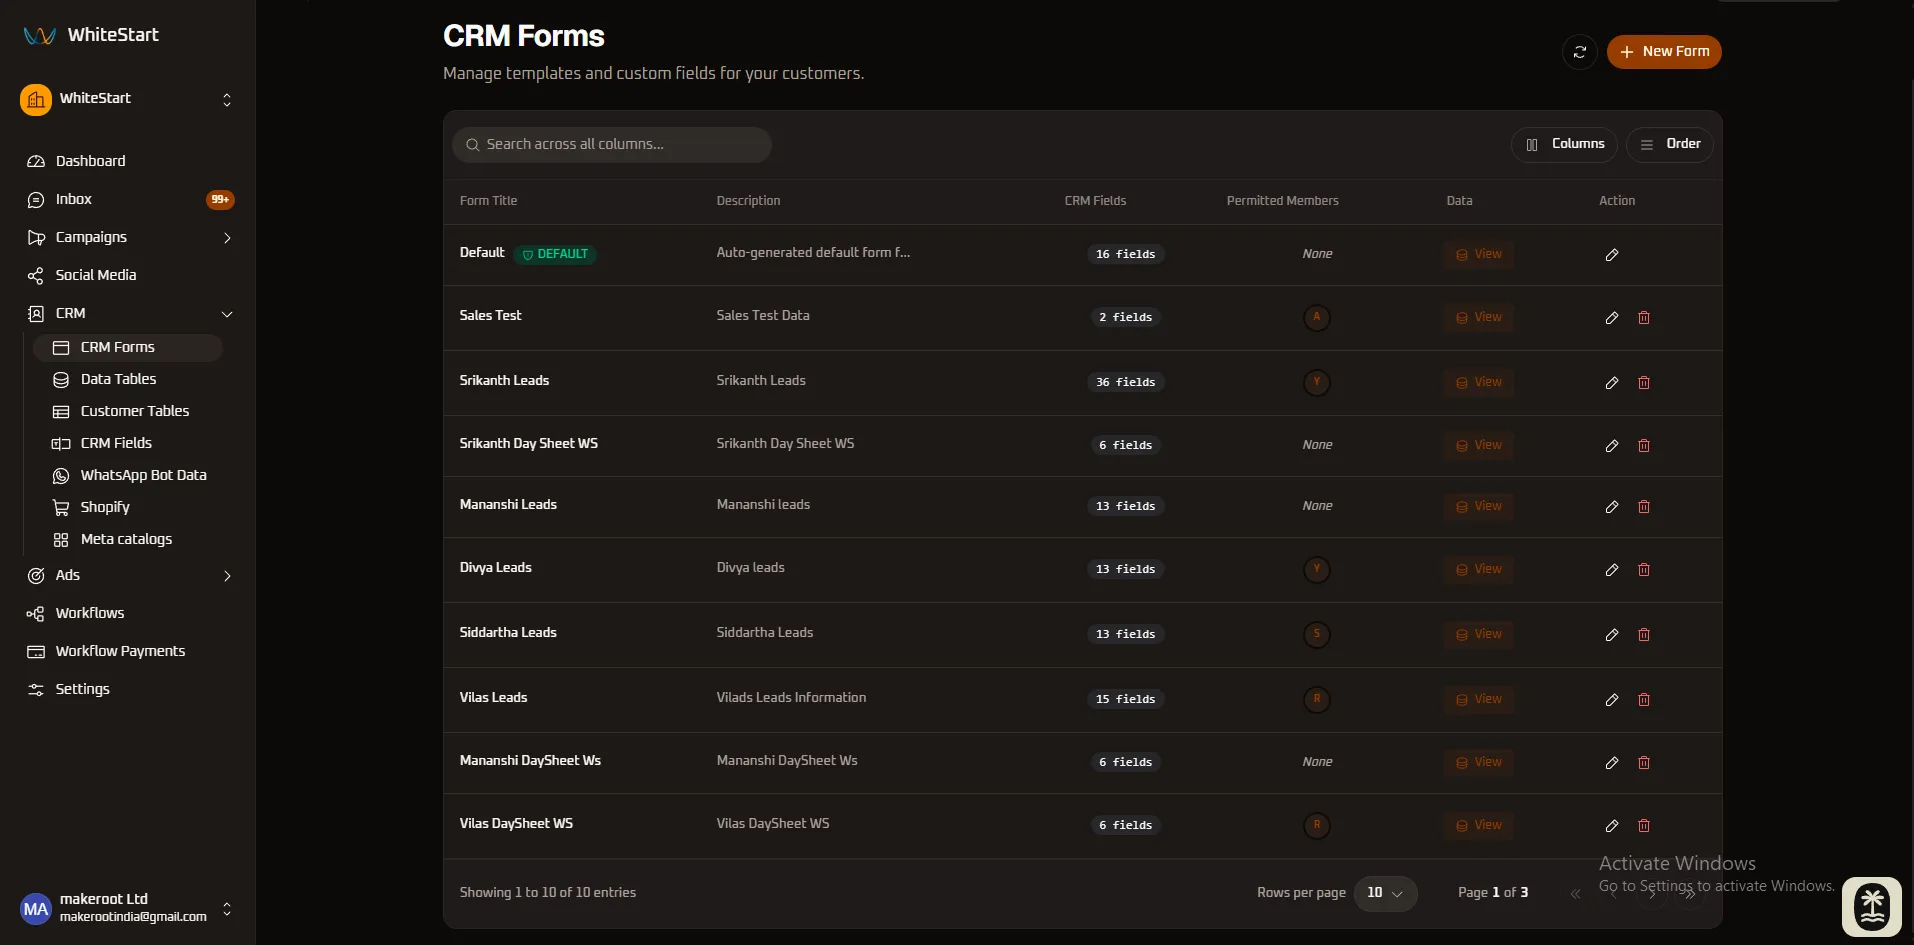Edit the Default form with pencil icon
The height and width of the screenshot is (945, 1914).
(1612, 255)
